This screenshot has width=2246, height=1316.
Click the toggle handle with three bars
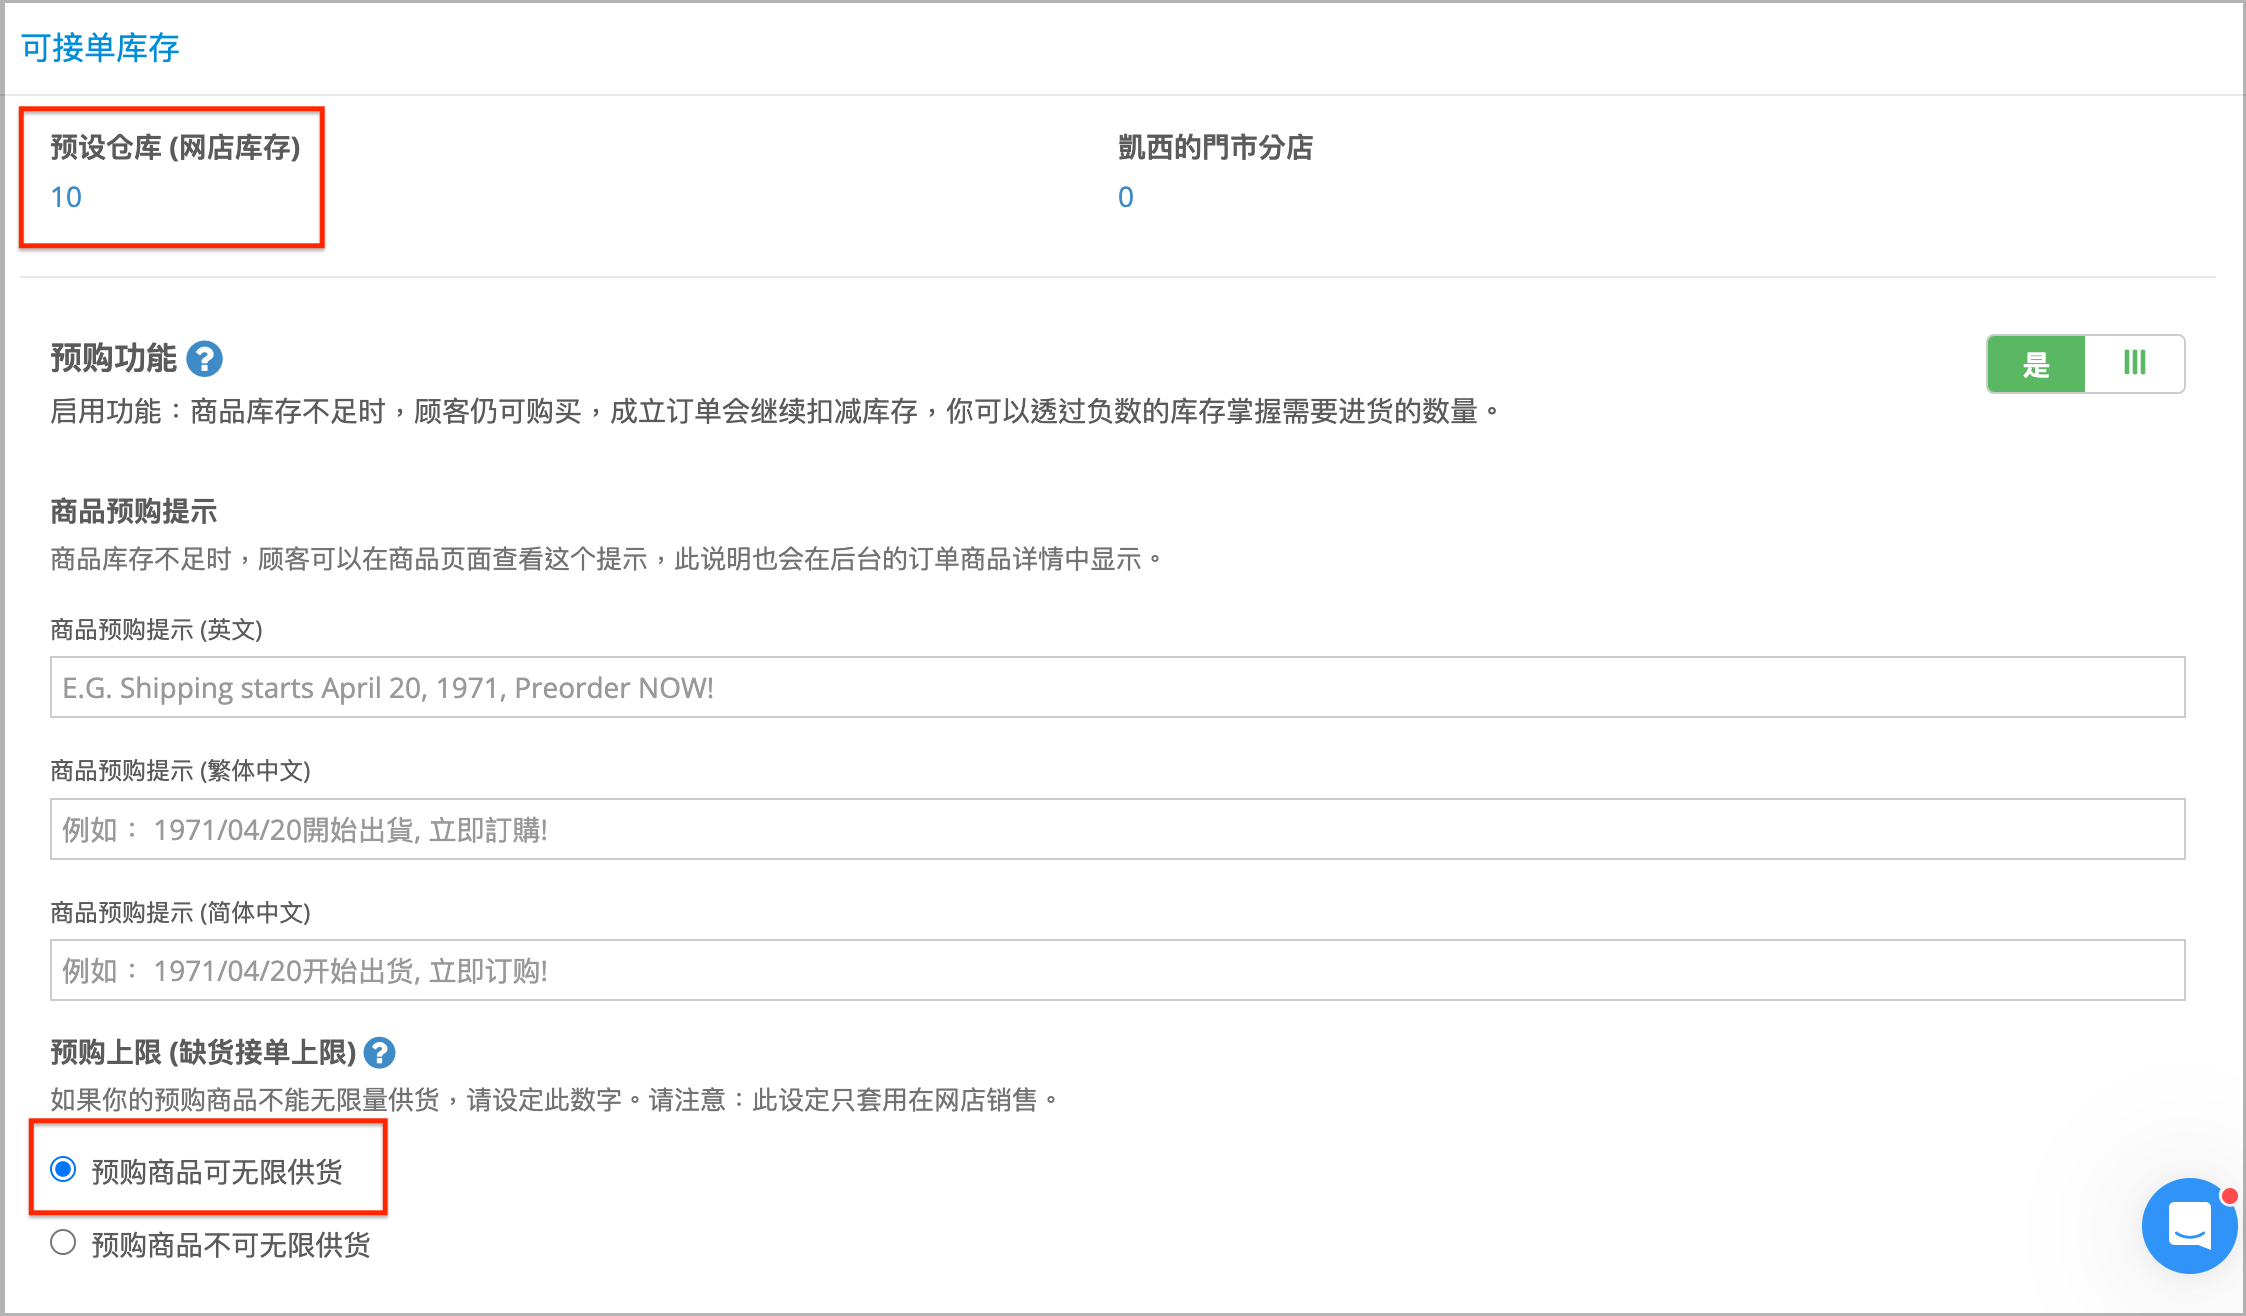coord(2135,364)
